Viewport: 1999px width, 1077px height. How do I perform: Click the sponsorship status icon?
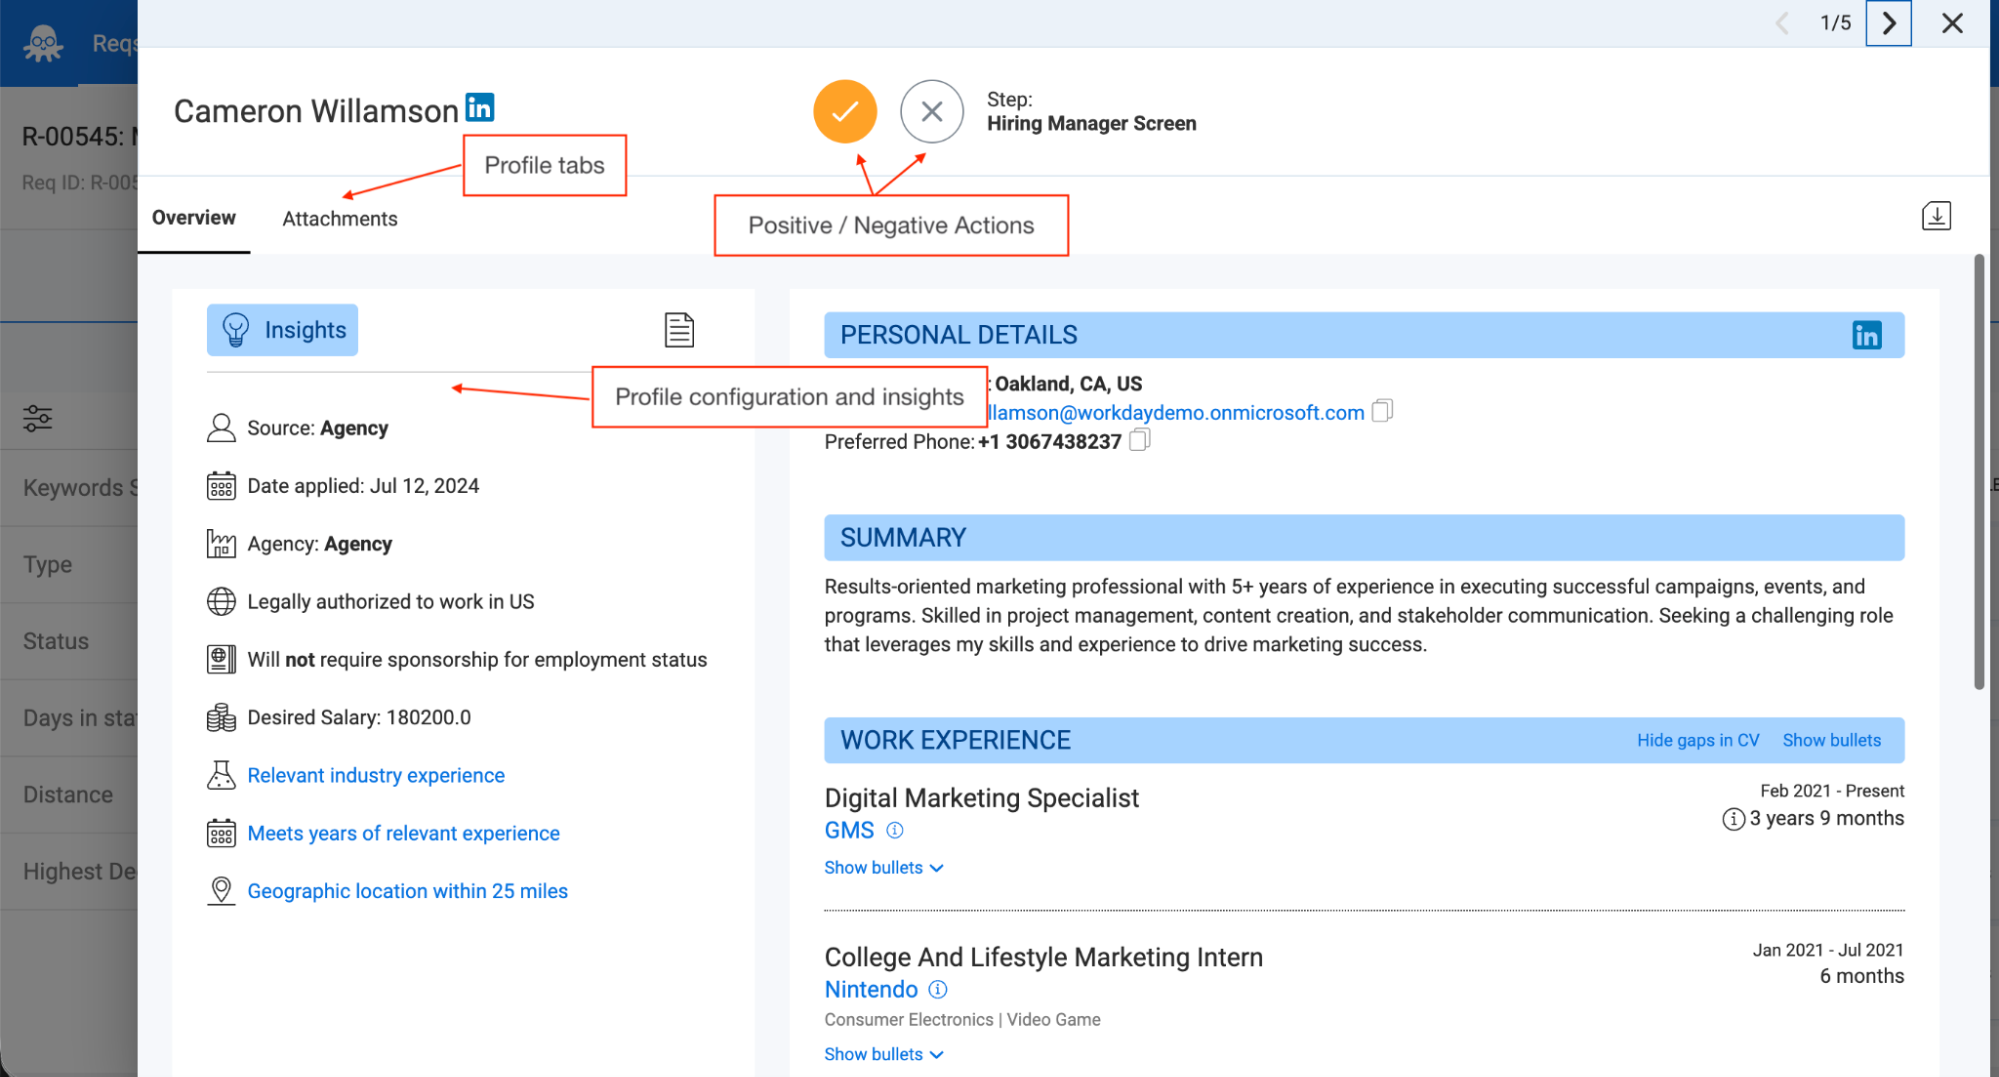221,660
